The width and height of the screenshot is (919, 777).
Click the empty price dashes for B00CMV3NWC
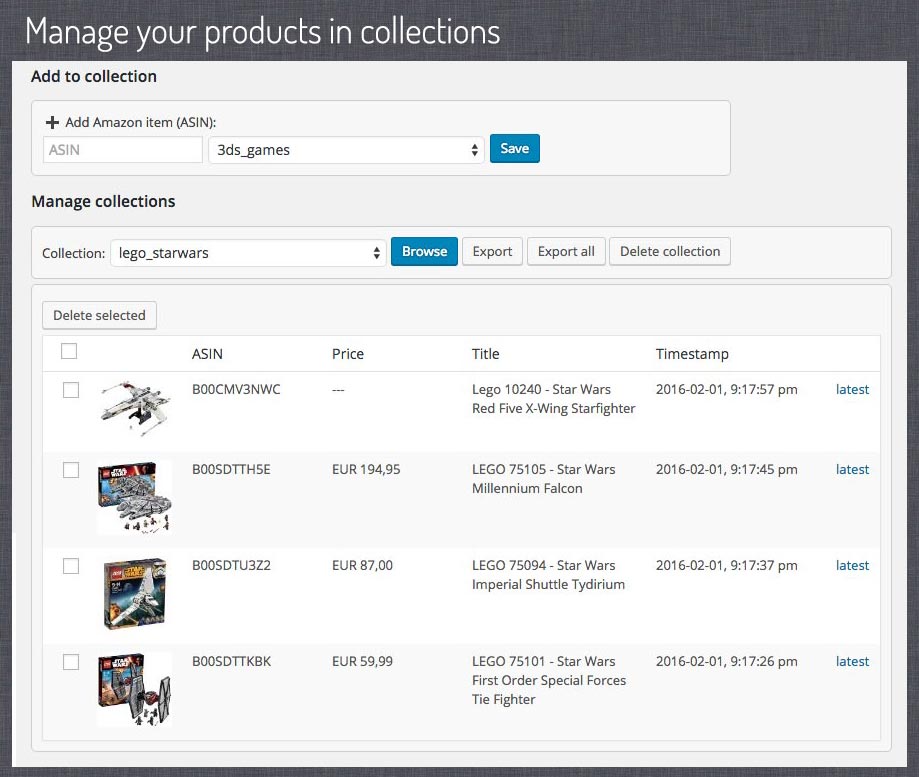point(338,390)
